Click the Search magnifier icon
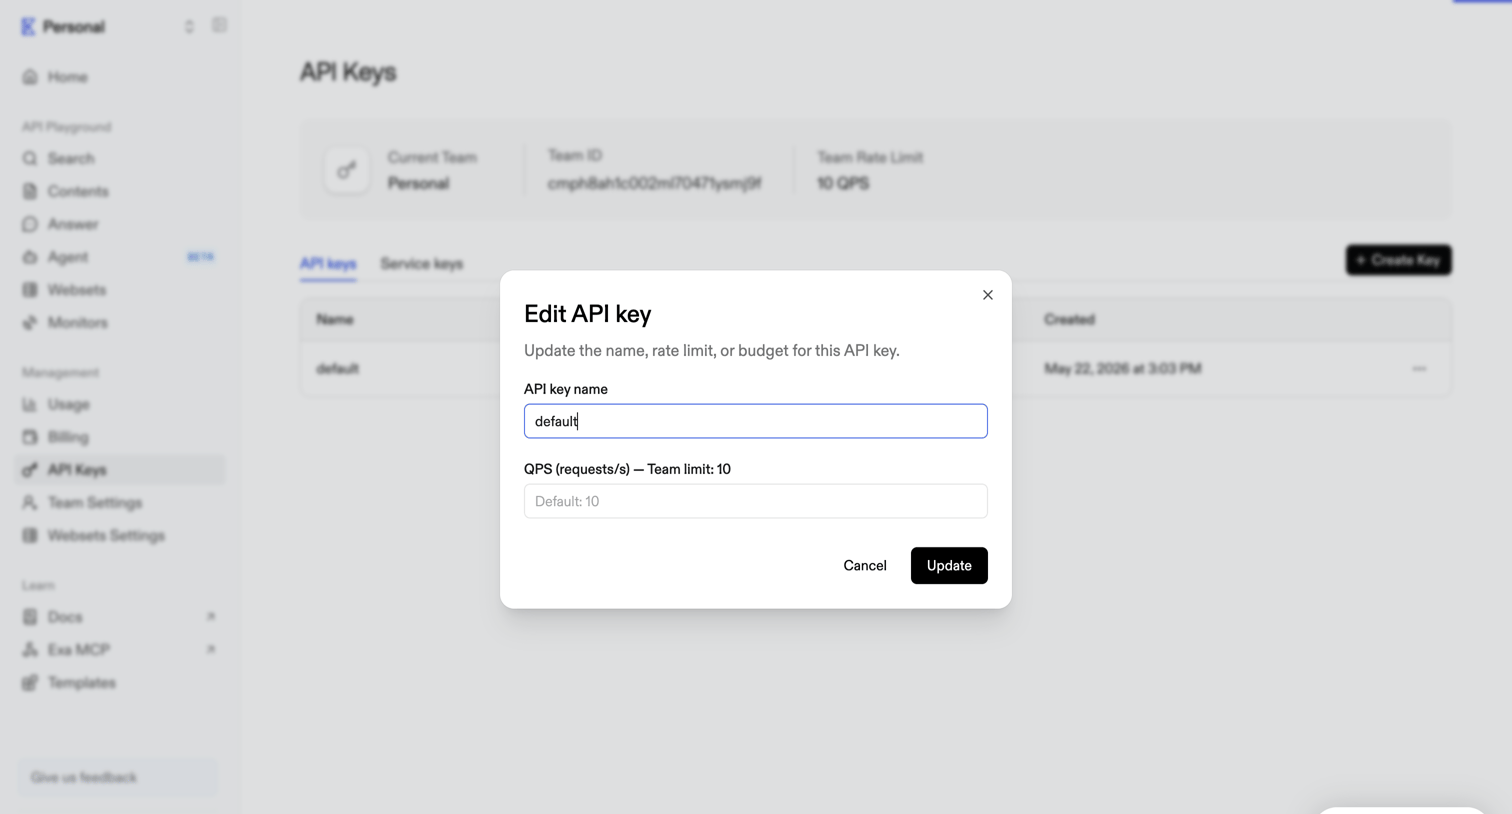The width and height of the screenshot is (1512, 814). (30, 159)
